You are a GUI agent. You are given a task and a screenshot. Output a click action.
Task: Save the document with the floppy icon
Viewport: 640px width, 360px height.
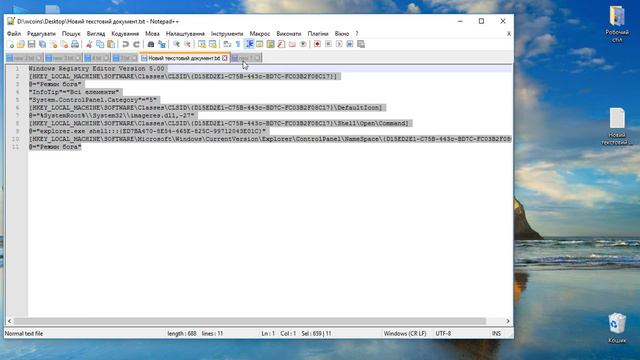click(31, 44)
